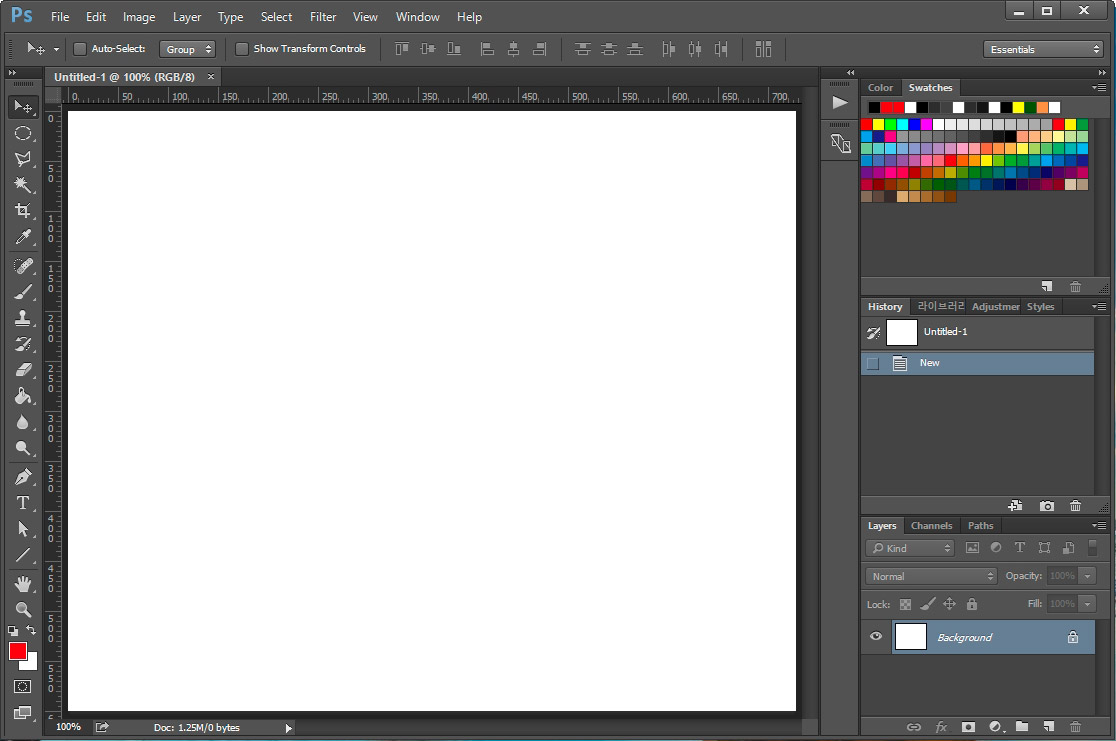Select the Eraser tool

tap(23, 369)
